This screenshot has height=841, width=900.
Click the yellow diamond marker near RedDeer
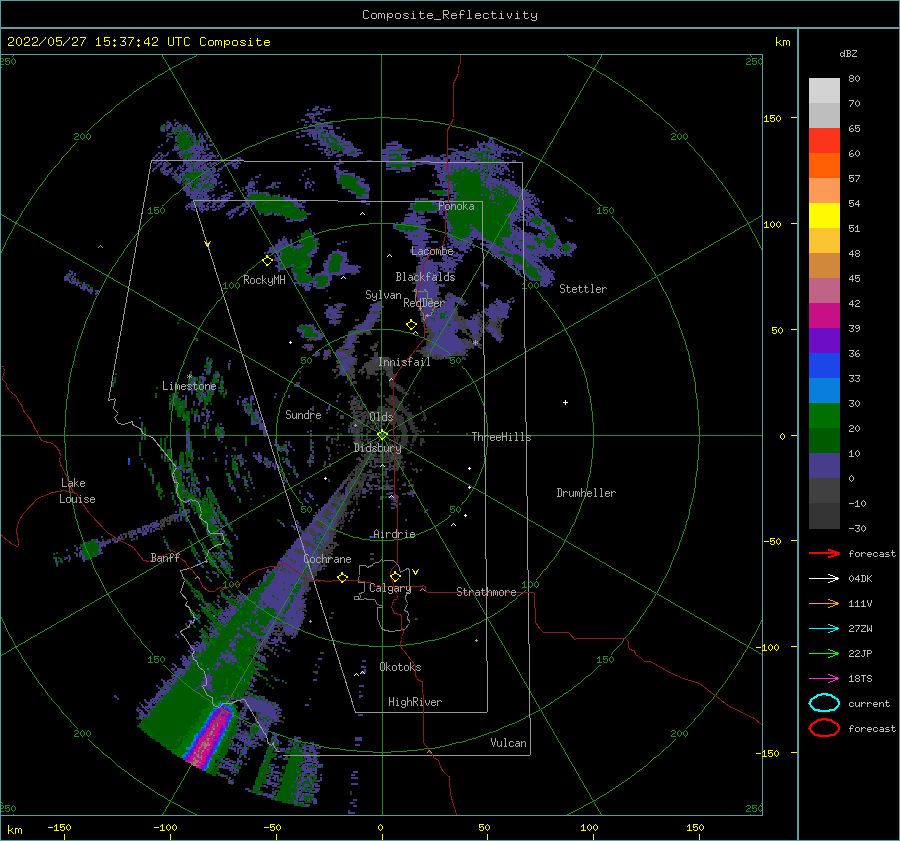pyautogui.click(x=412, y=325)
